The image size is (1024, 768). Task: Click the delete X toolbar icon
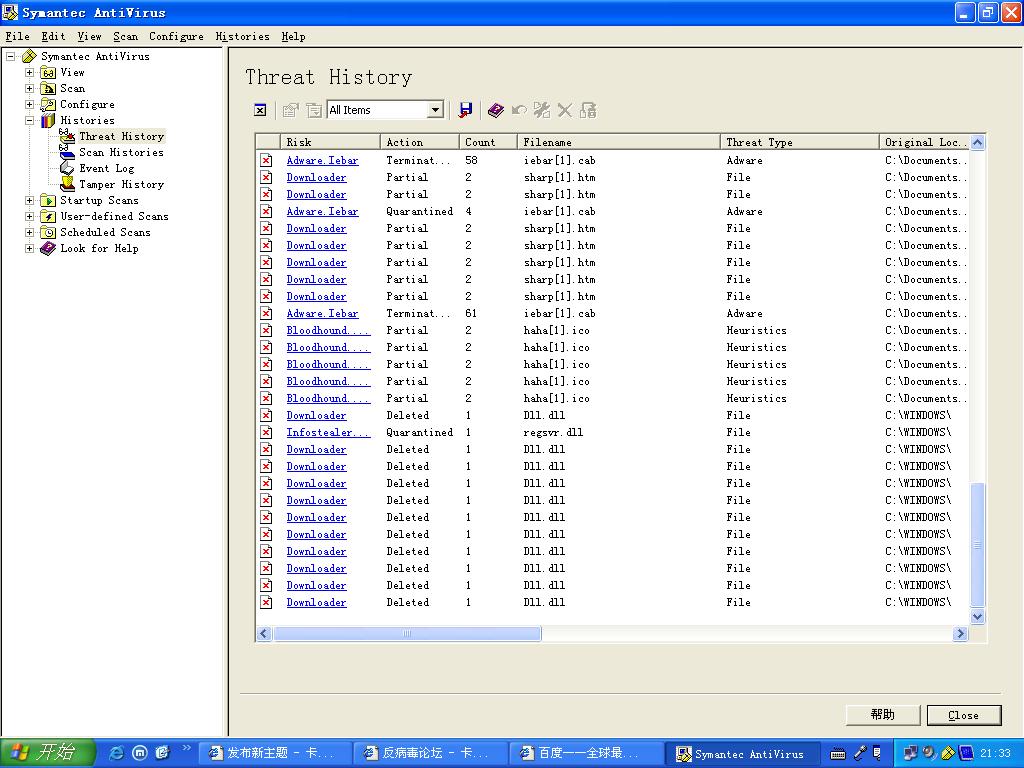565,110
